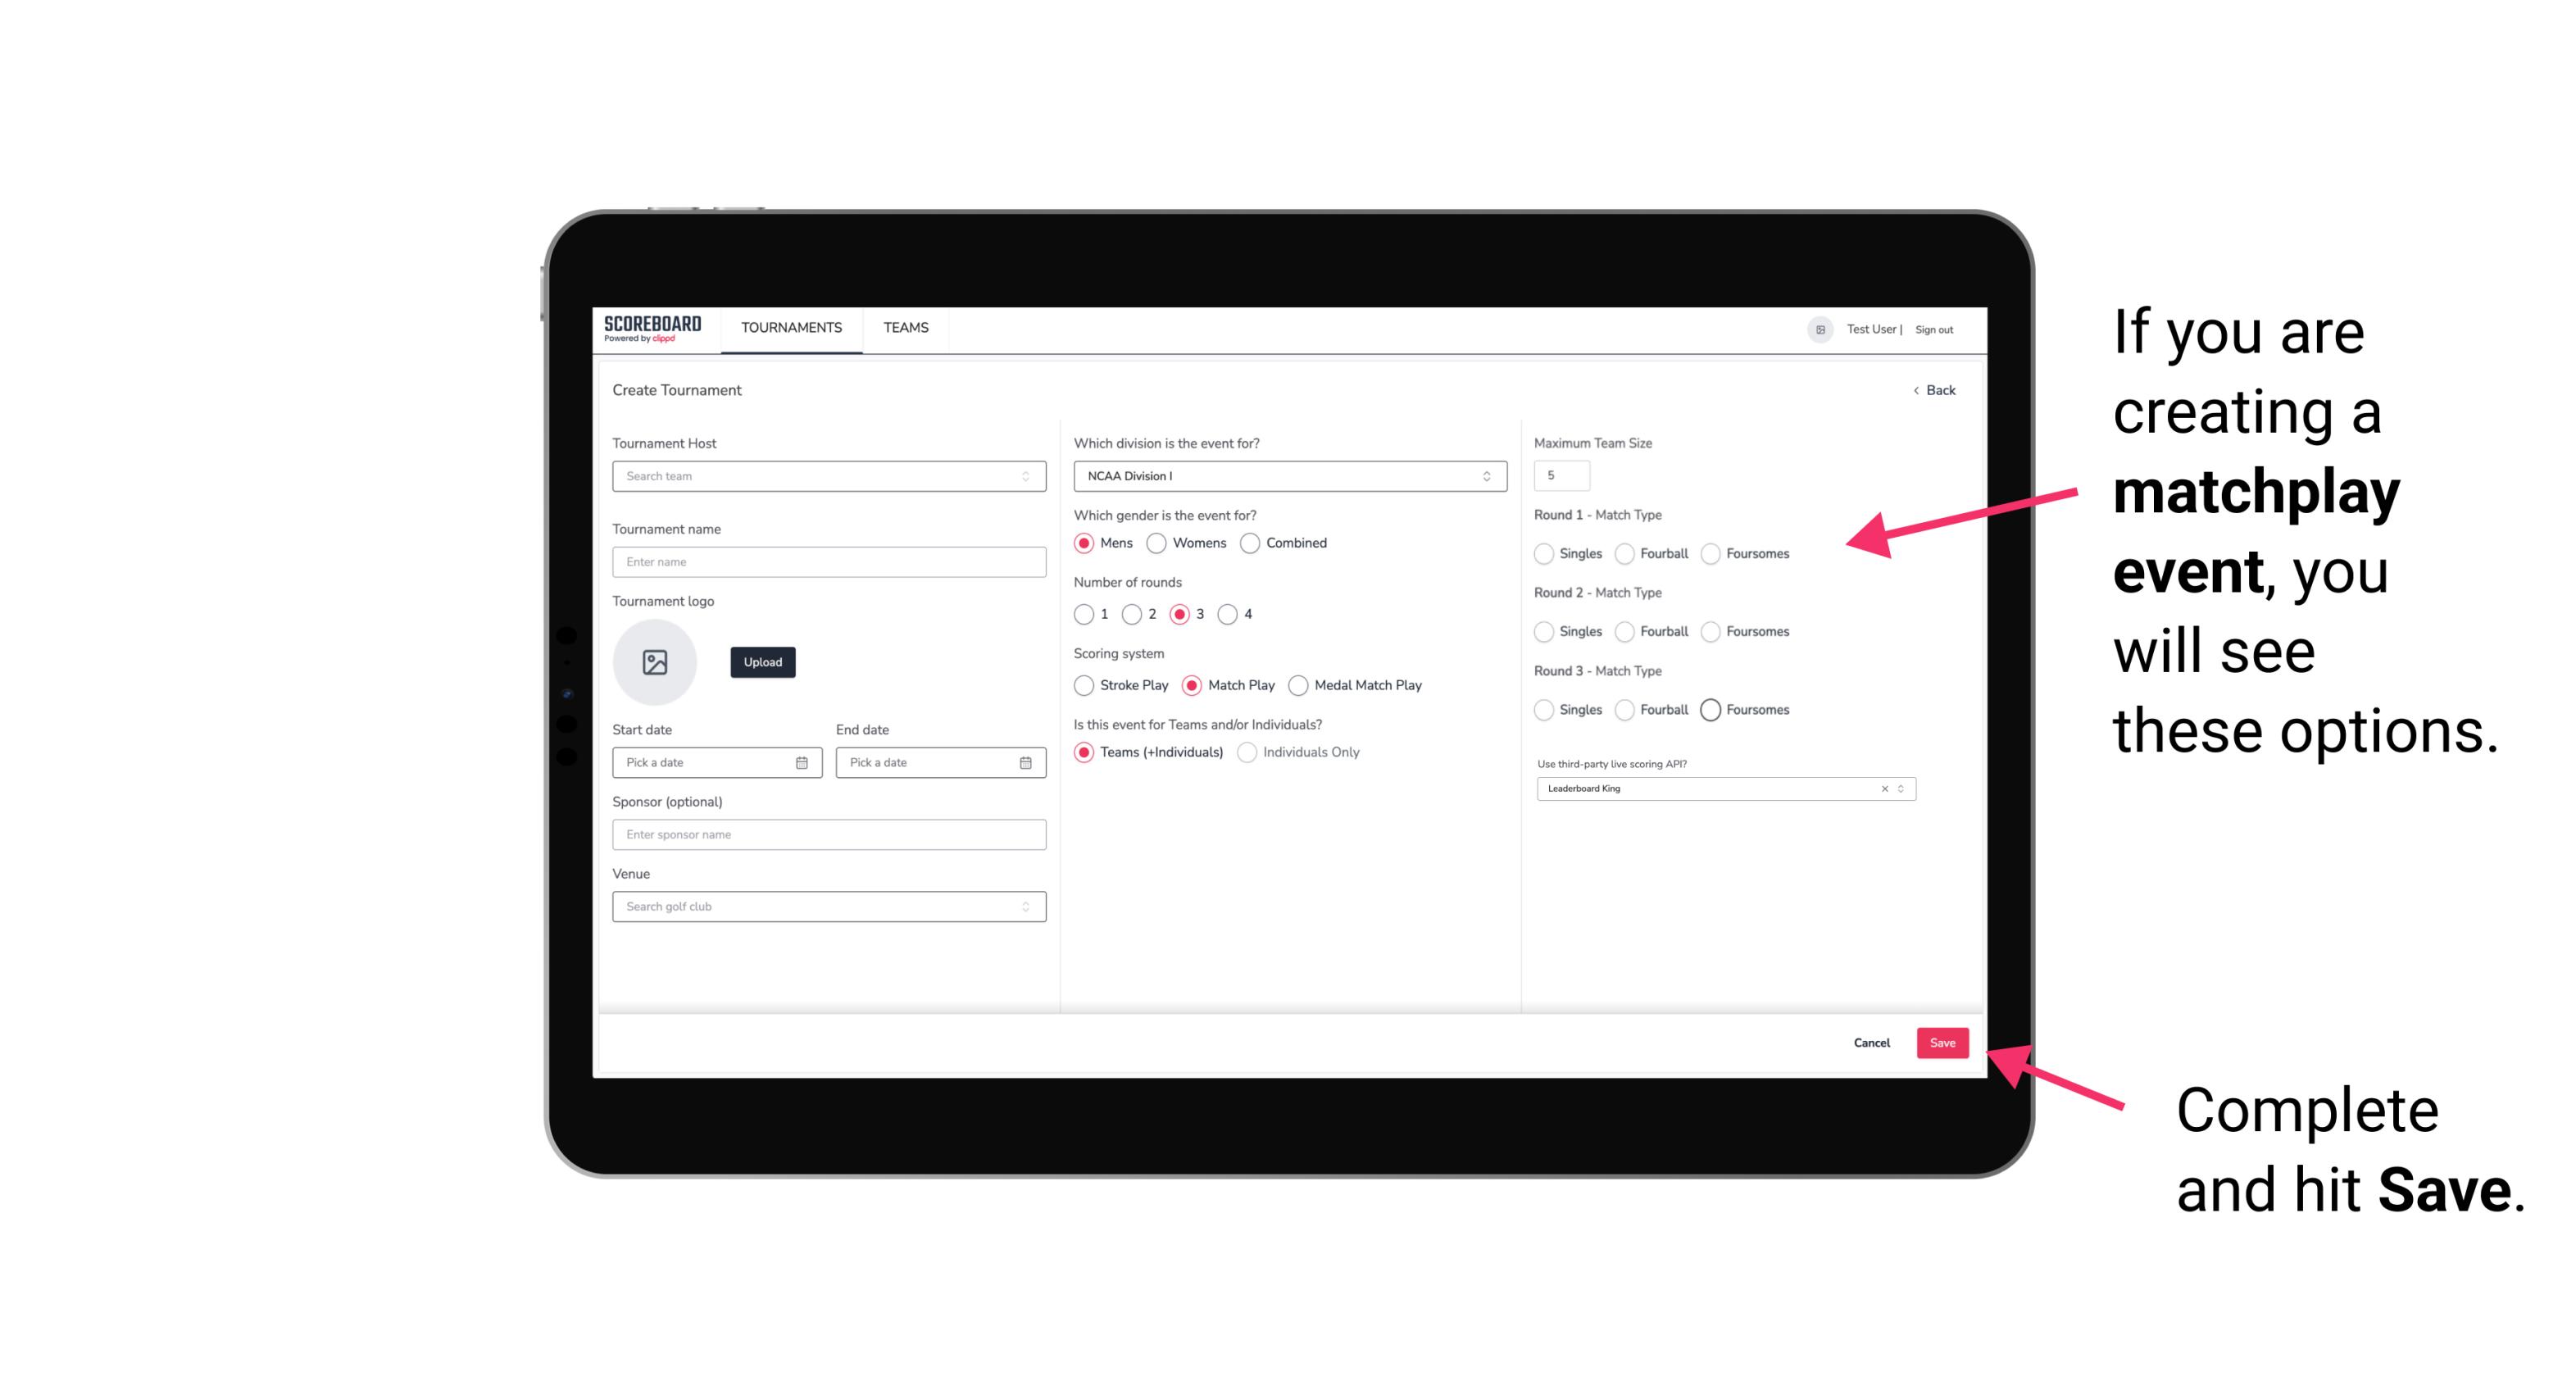Click the Upload tournament logo button
The height and width of the screenshot is (1386, 2576).
[x=762, y=662]
